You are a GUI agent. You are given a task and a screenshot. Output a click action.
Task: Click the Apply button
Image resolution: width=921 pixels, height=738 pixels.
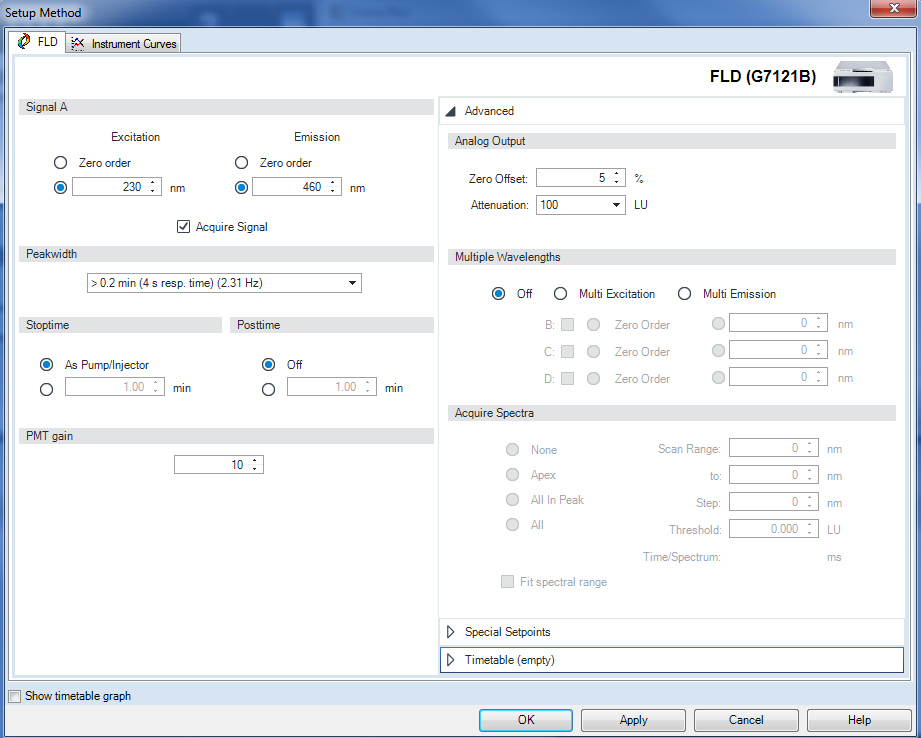(x=633, y=719)
